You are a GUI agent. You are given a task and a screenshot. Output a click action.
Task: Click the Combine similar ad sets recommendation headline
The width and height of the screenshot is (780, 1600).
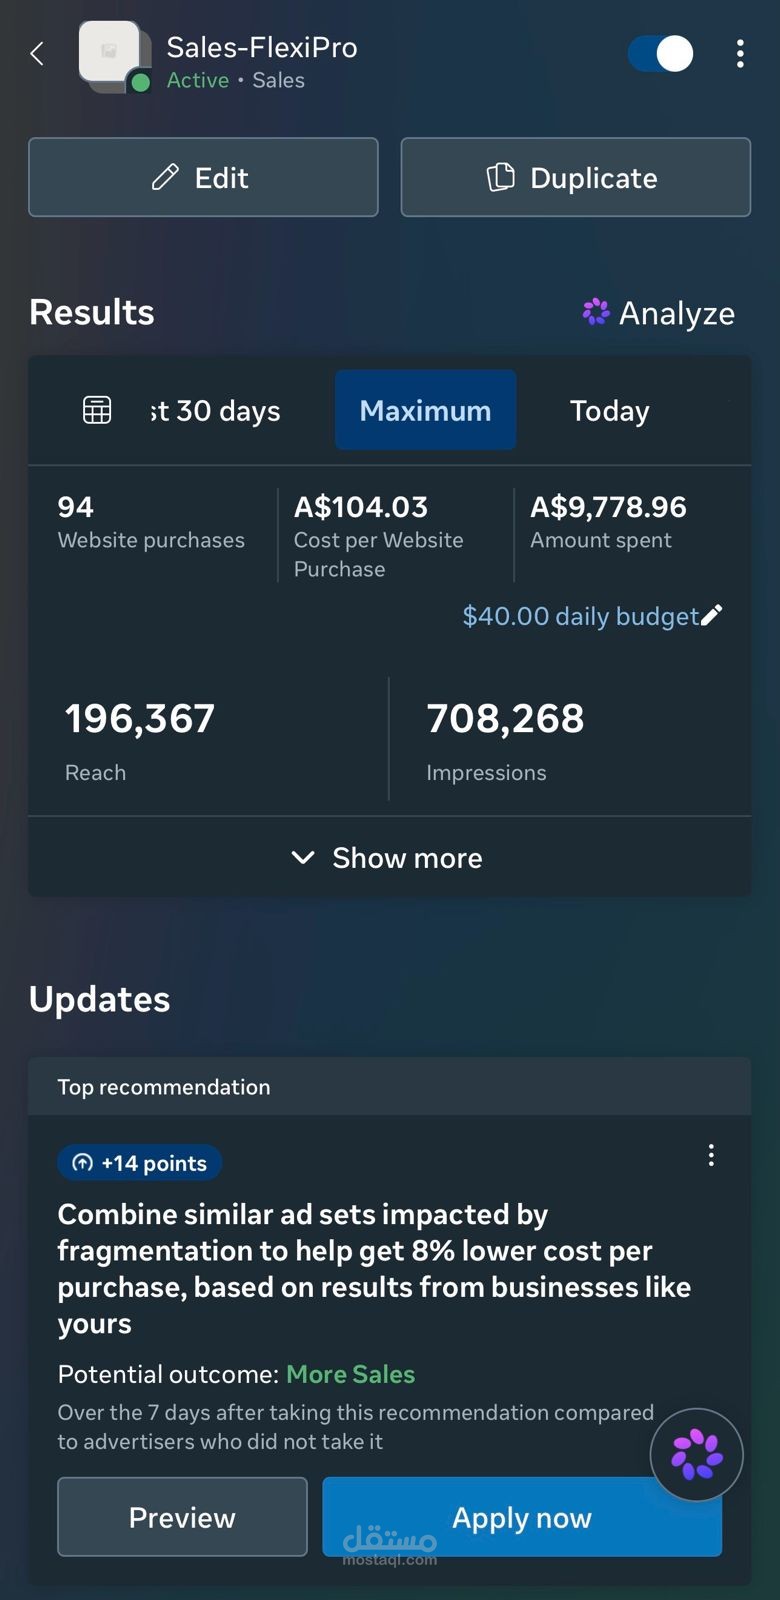pyautogui.click(x=374, y=1269)
